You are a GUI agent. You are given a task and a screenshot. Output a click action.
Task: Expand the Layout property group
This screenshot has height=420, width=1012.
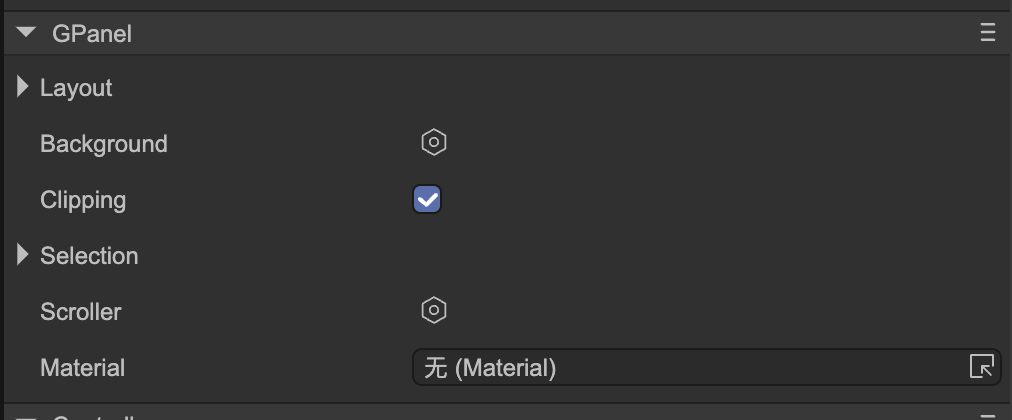[x=23, y=87]
